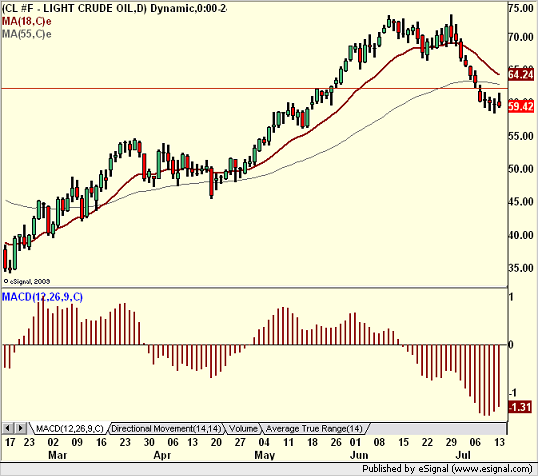
Task: Show the Average True Range(14) tab
Action: (314, 429)
